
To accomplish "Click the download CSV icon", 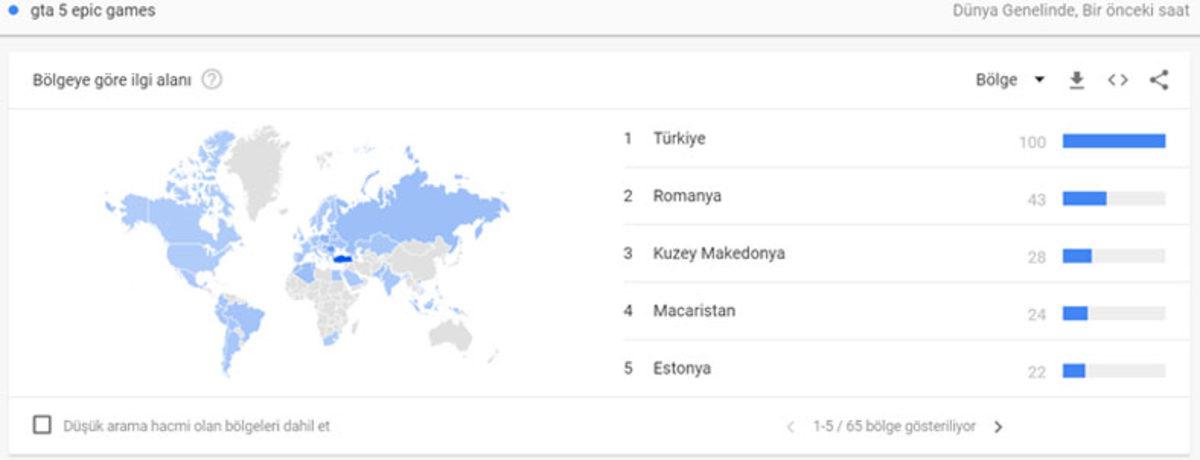I will coord(1077,81).
